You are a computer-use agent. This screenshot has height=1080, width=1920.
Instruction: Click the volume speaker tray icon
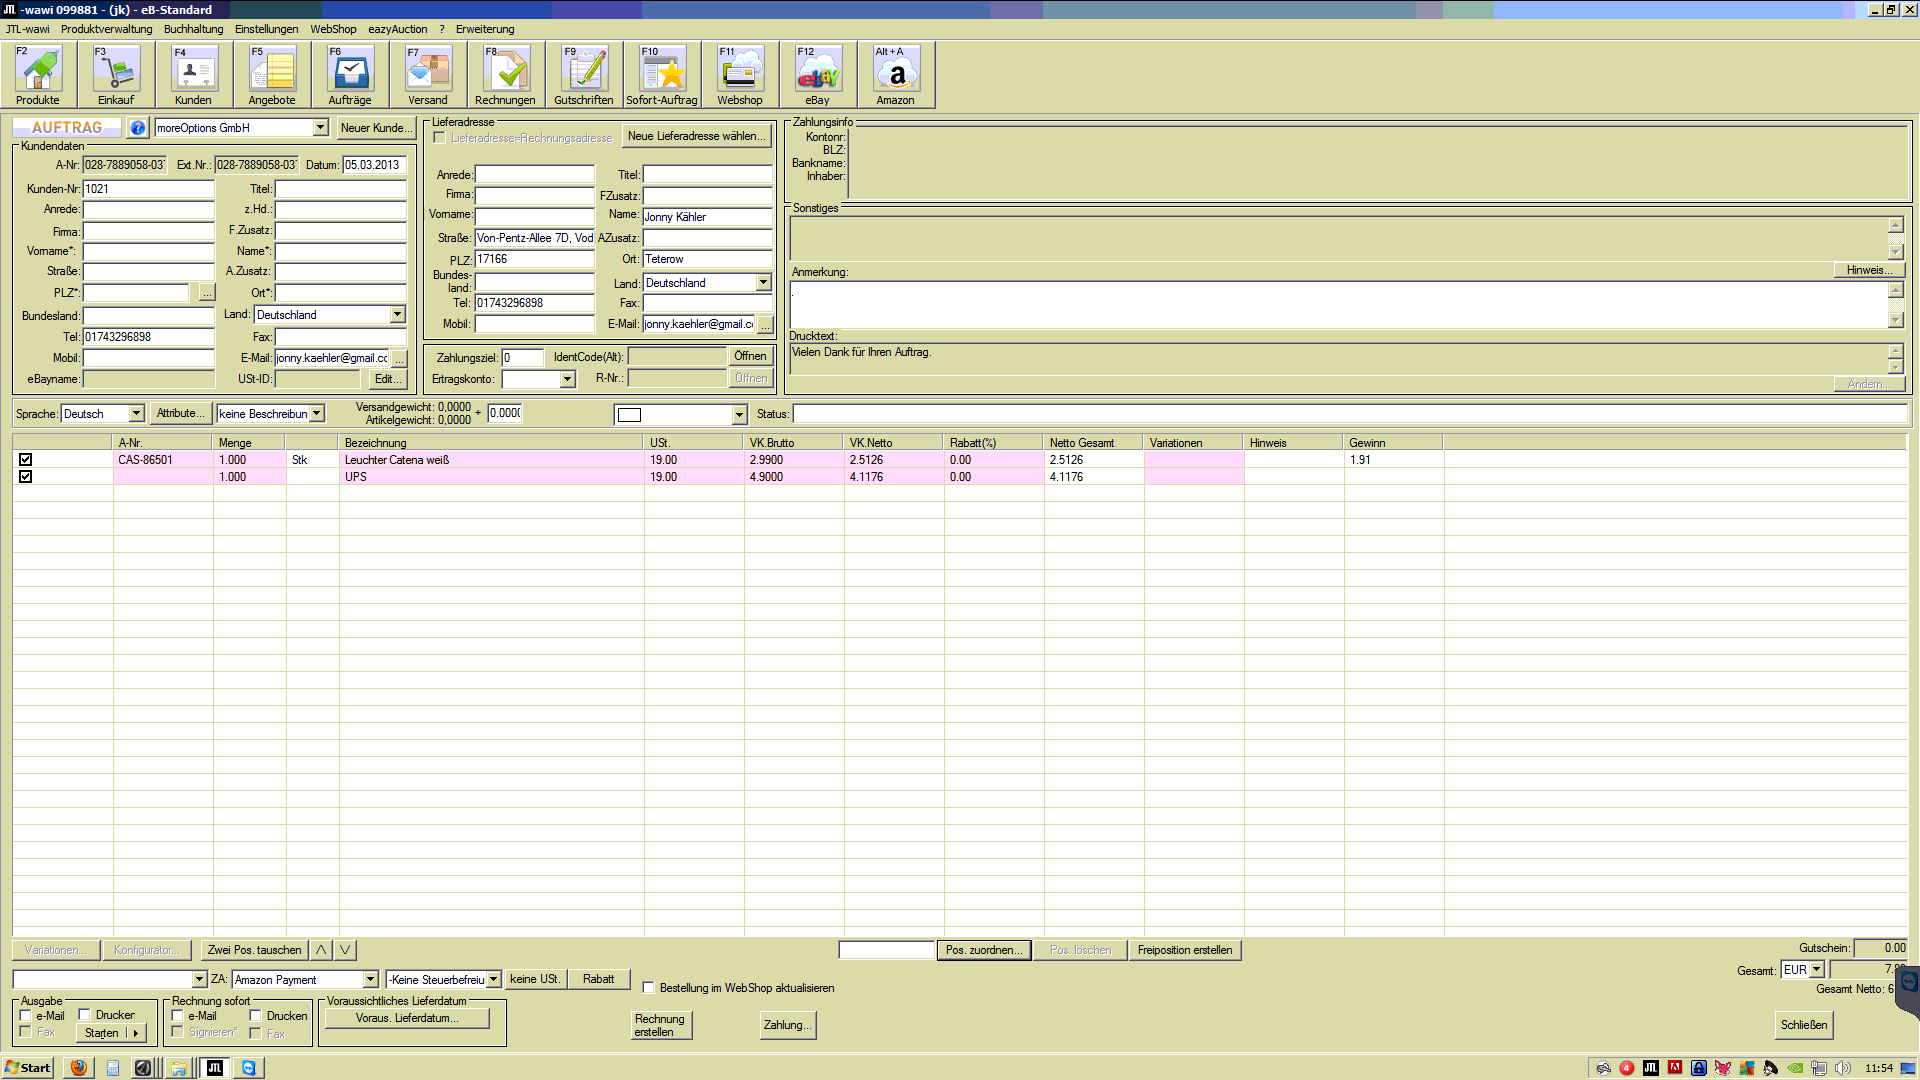coord(1843,1068)
